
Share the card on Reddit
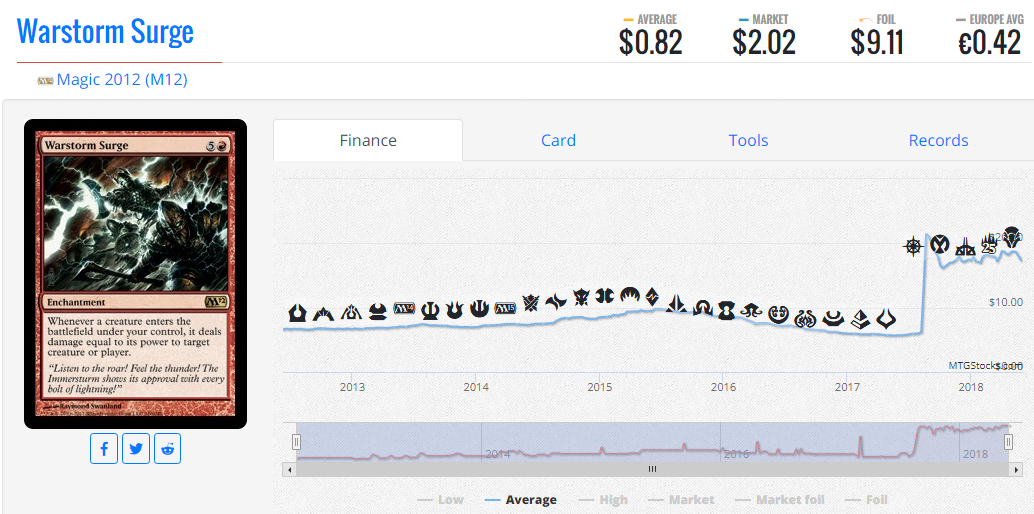click(x=167, y=449)
